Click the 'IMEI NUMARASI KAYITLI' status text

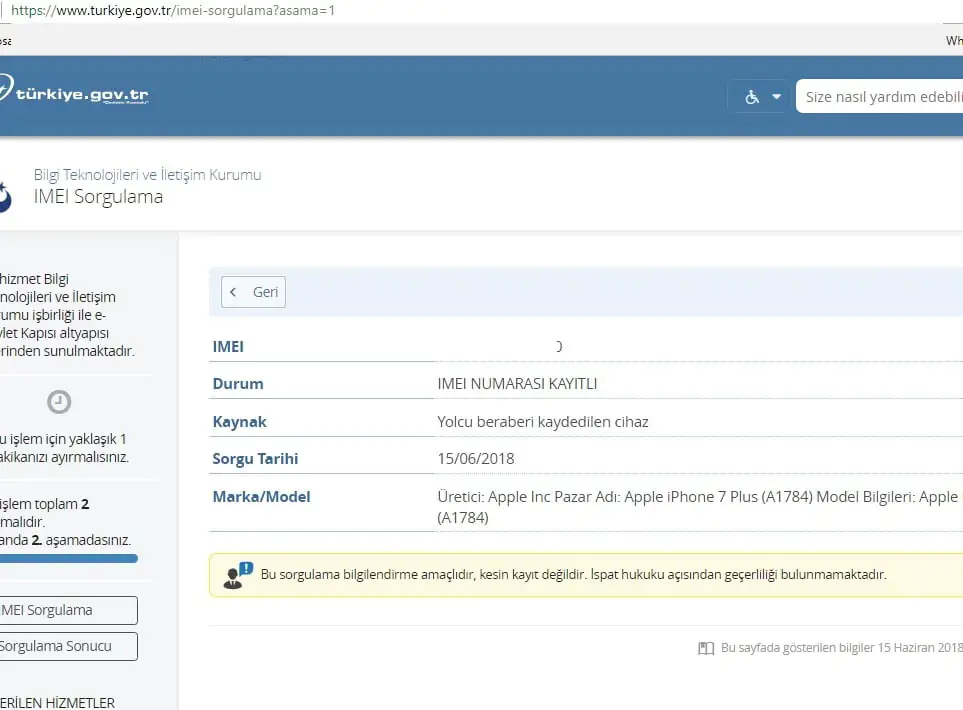517,384
